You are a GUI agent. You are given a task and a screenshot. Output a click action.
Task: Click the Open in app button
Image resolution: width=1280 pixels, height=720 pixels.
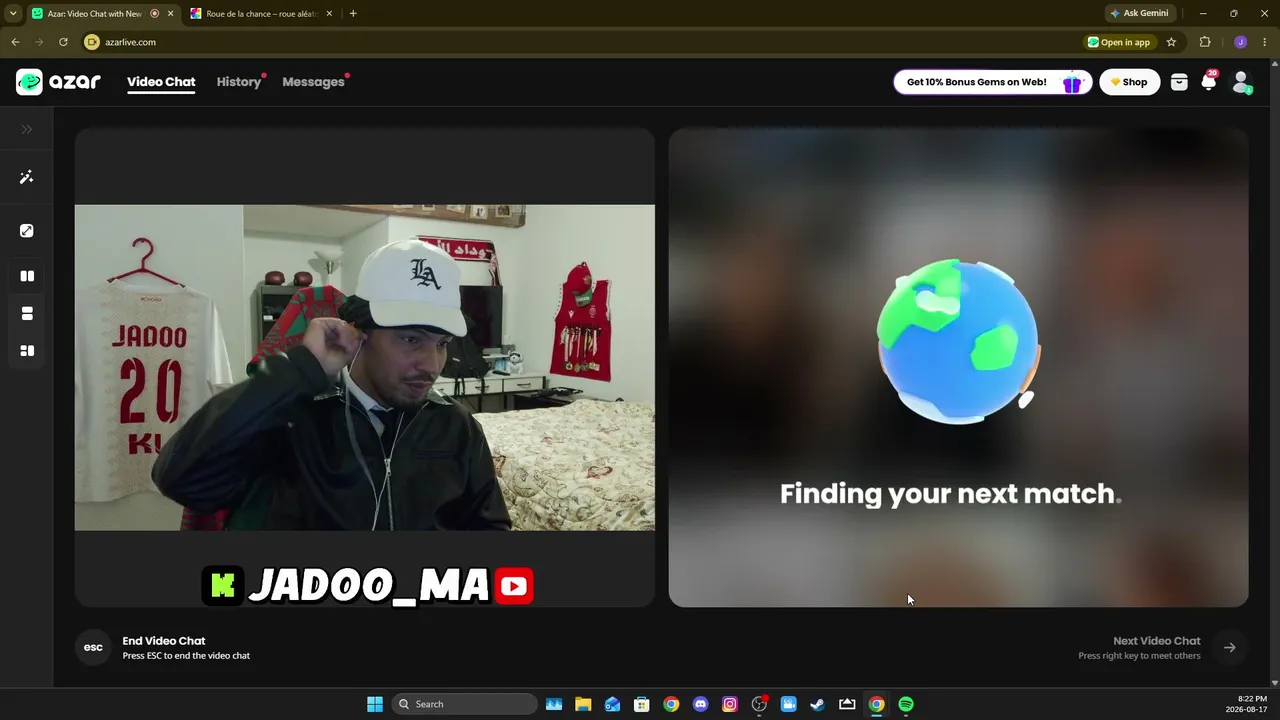pyautogui.click(x=1120, y=42)
